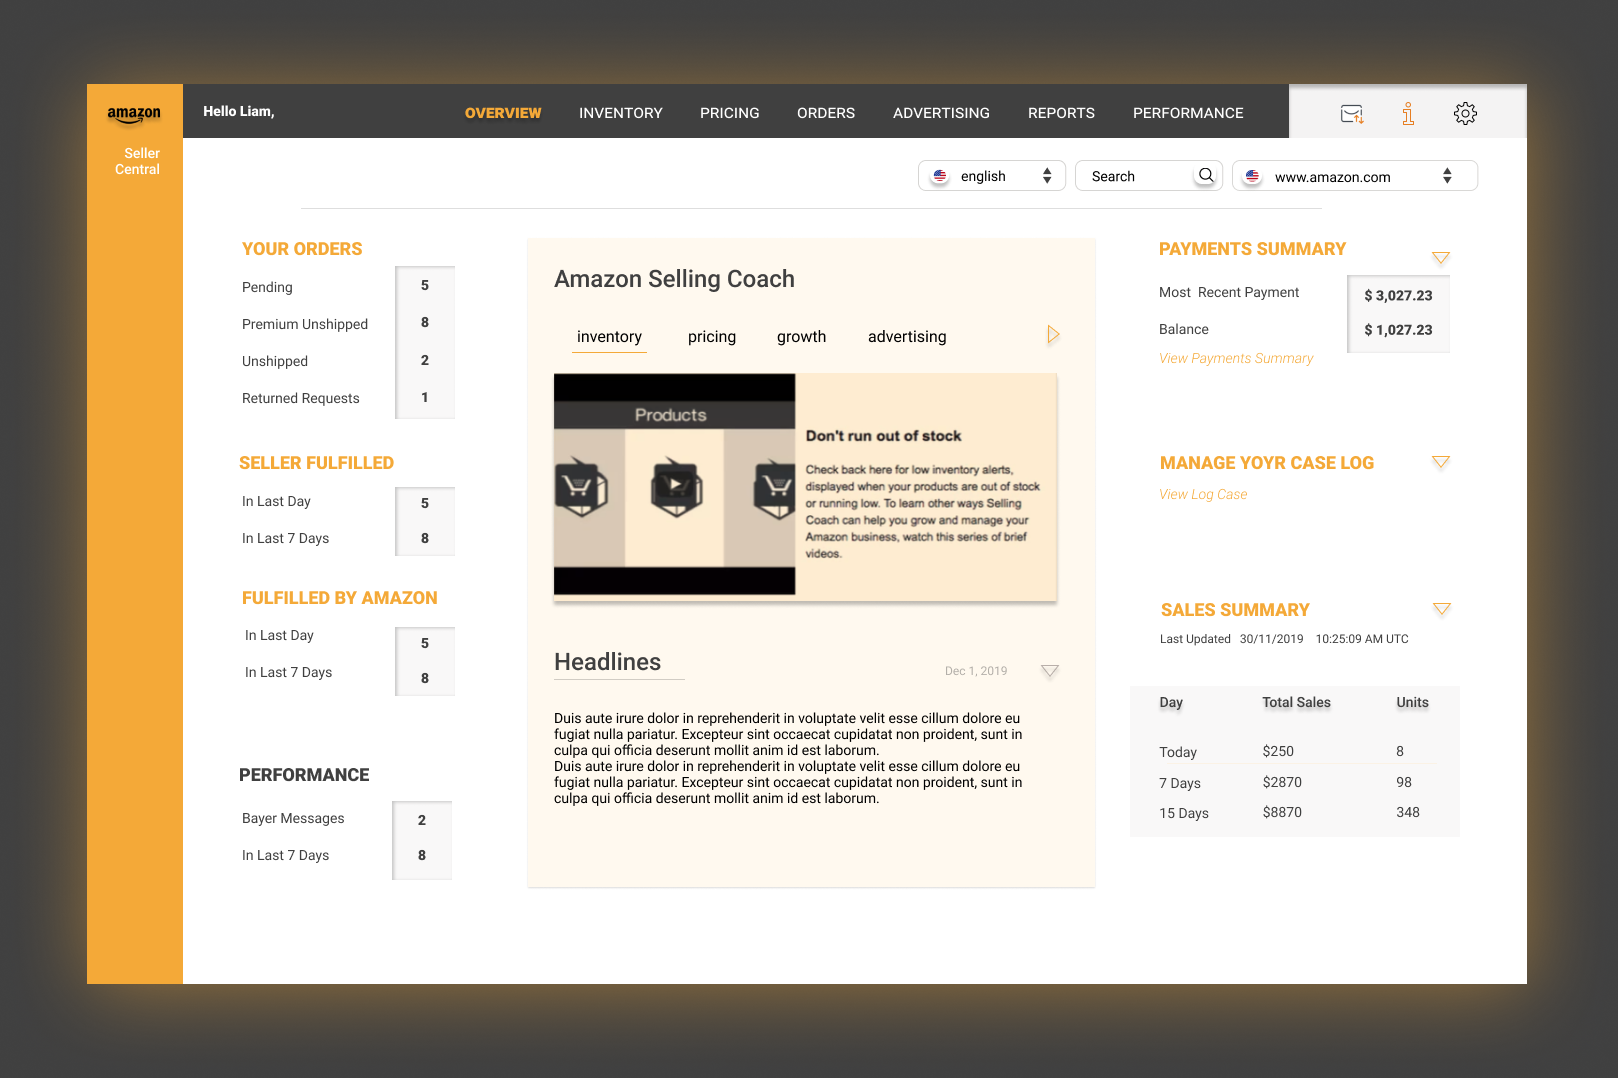The height and width of the screenshot is (1078, 1618).
Task: Click the Premium Unshipped orders row
Action: click(x=348, y=324)
